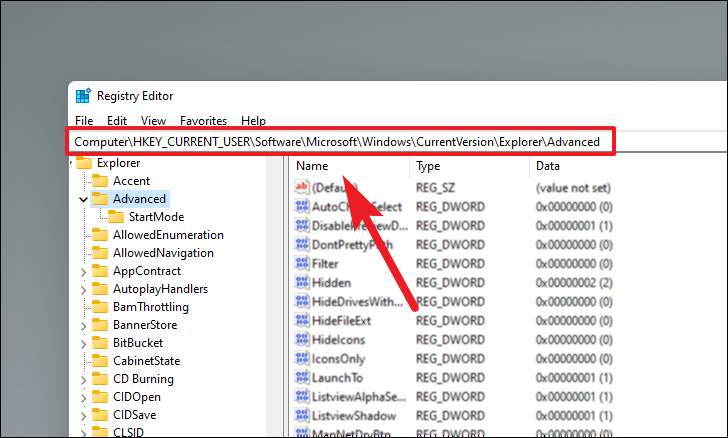728x438 pixels.
Task: Select the IconsOnly DWORD icon
Action: [x=302, y=359]
